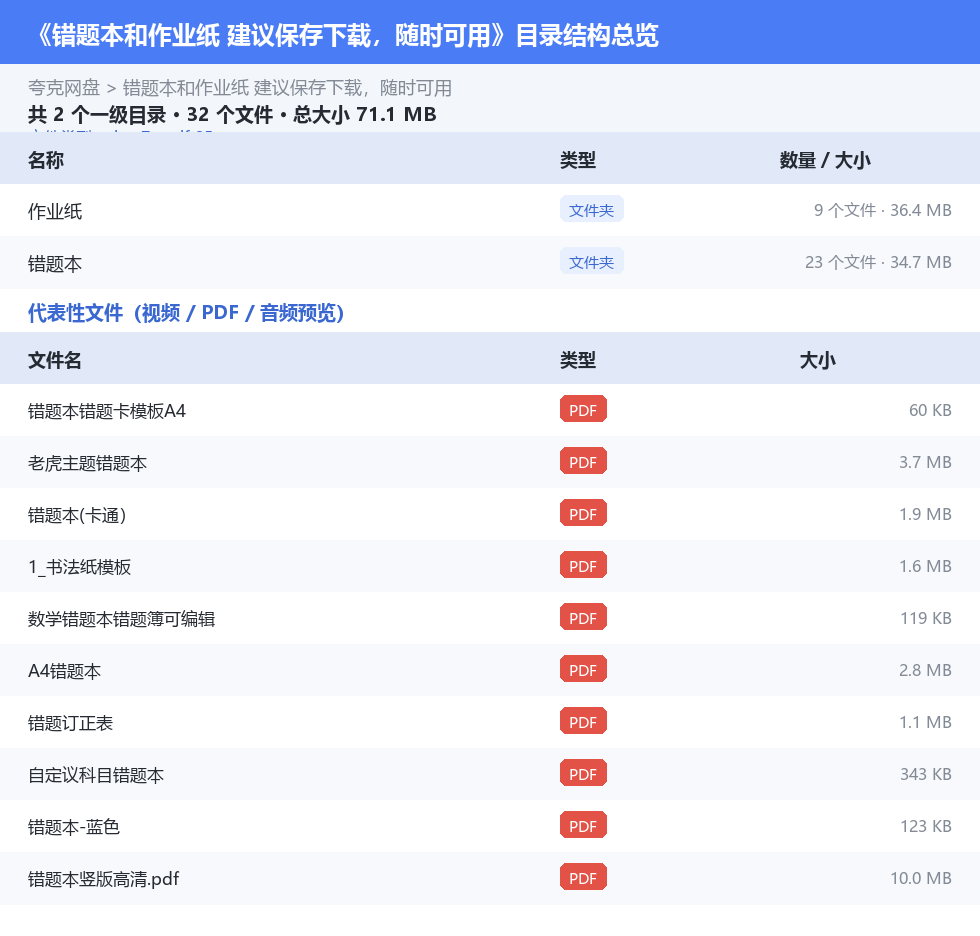The height and width of the screenshot is (936, 980).
Task: Click the 2.8 MB size cell
Action: click(925, 669)
